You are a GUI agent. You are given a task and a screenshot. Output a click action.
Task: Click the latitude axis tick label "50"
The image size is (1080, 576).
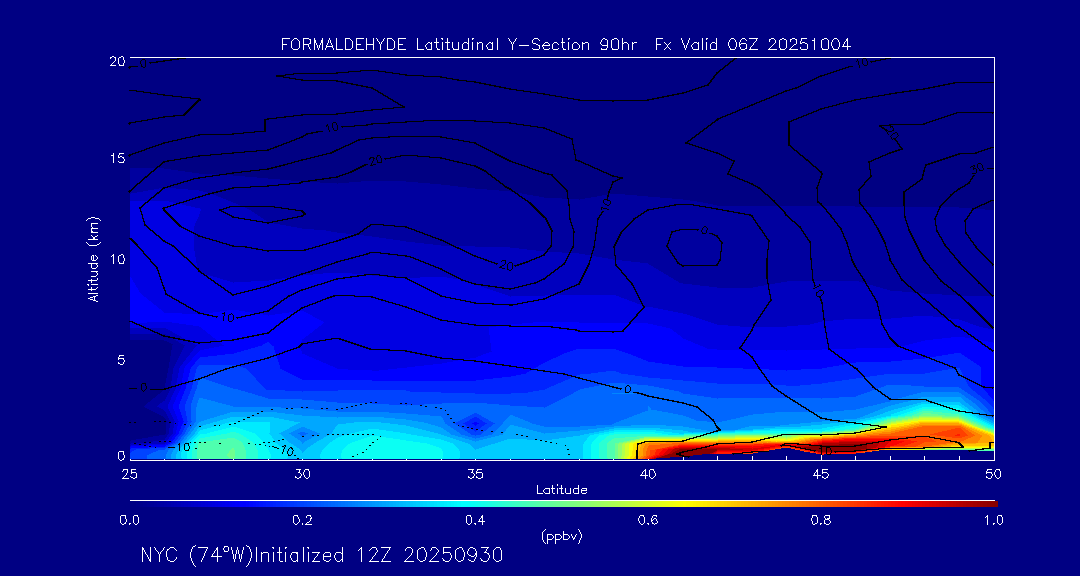(993, 474)
